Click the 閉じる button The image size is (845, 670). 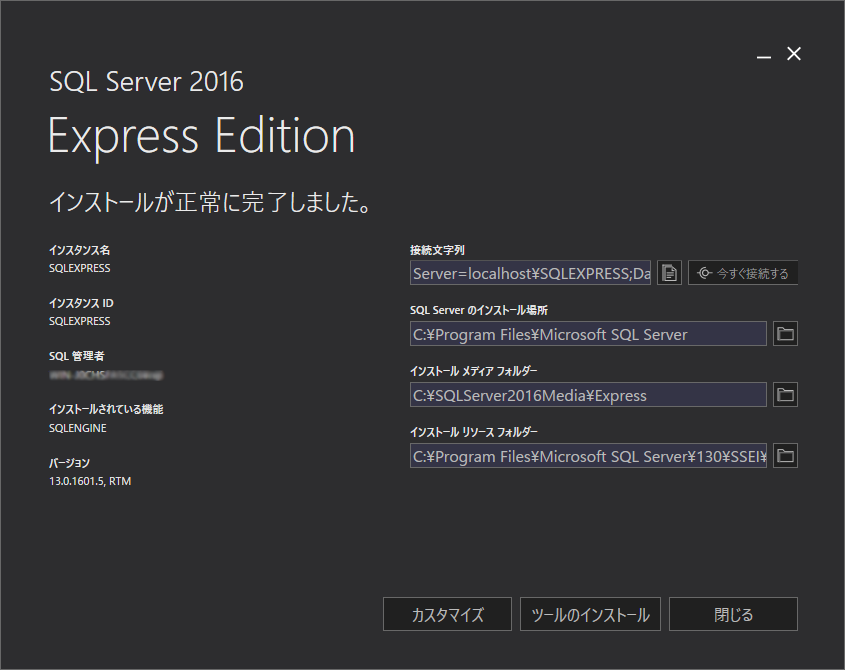[733, 614]
